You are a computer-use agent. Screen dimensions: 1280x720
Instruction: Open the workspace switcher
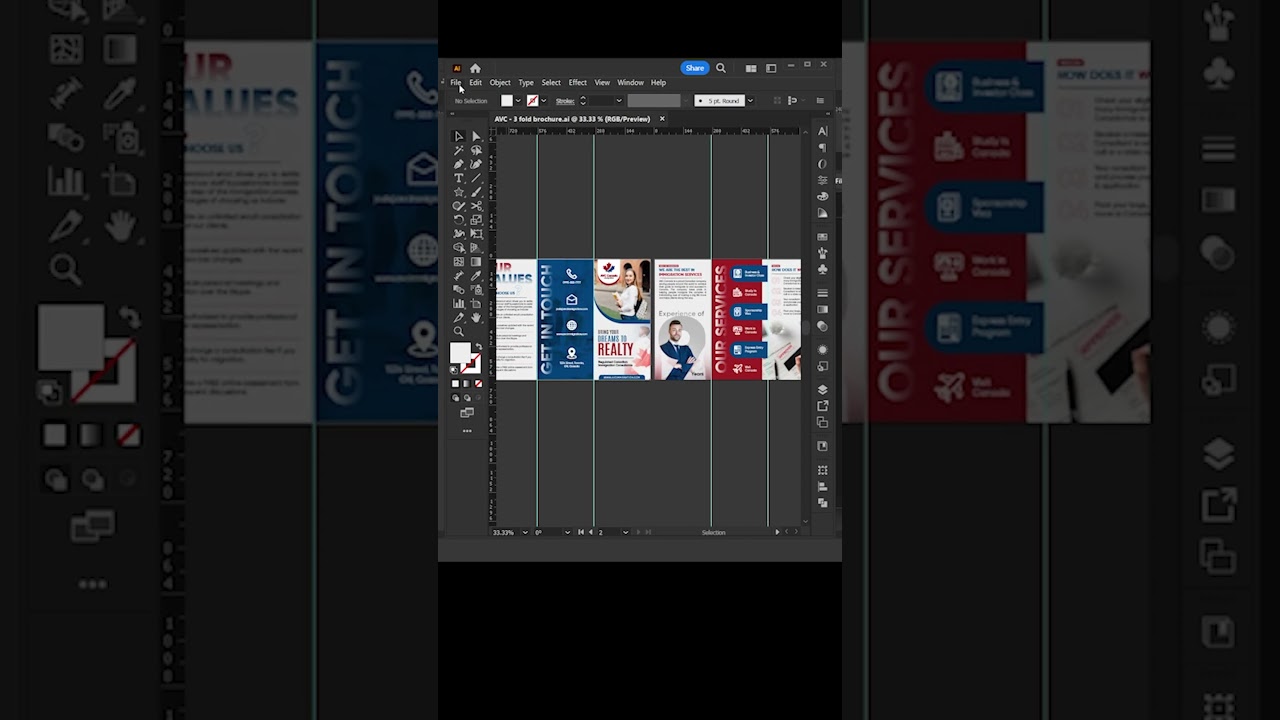click(x=771, y=68)
